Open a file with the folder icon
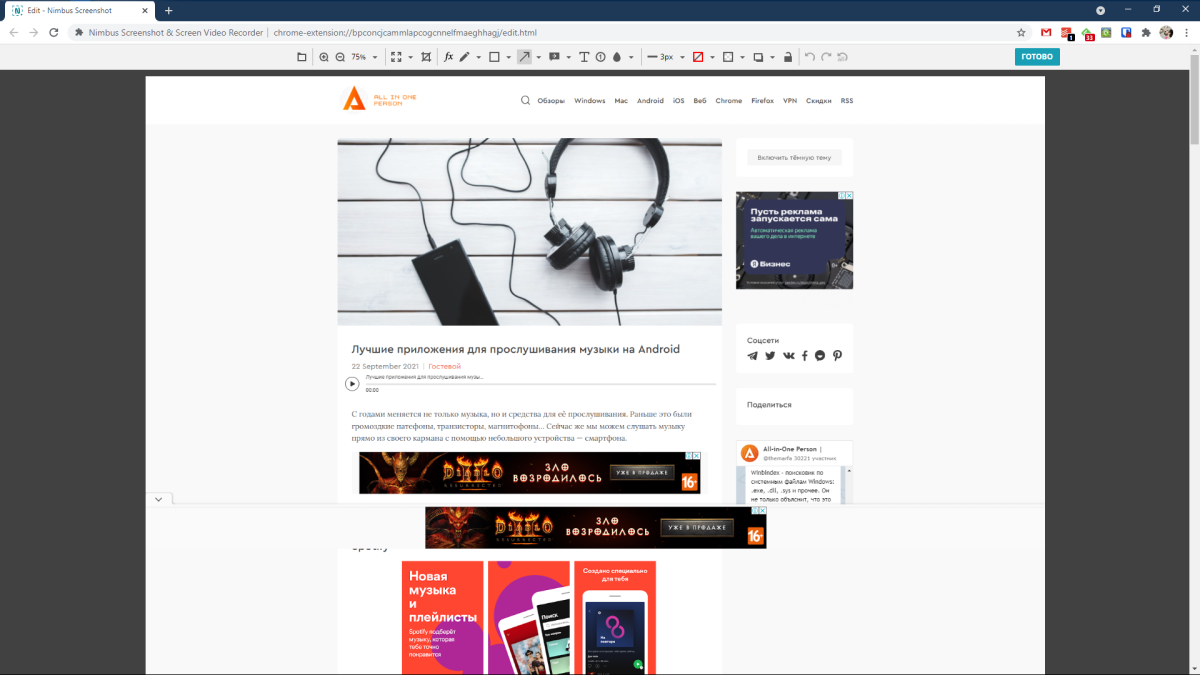 coord(302,57)
